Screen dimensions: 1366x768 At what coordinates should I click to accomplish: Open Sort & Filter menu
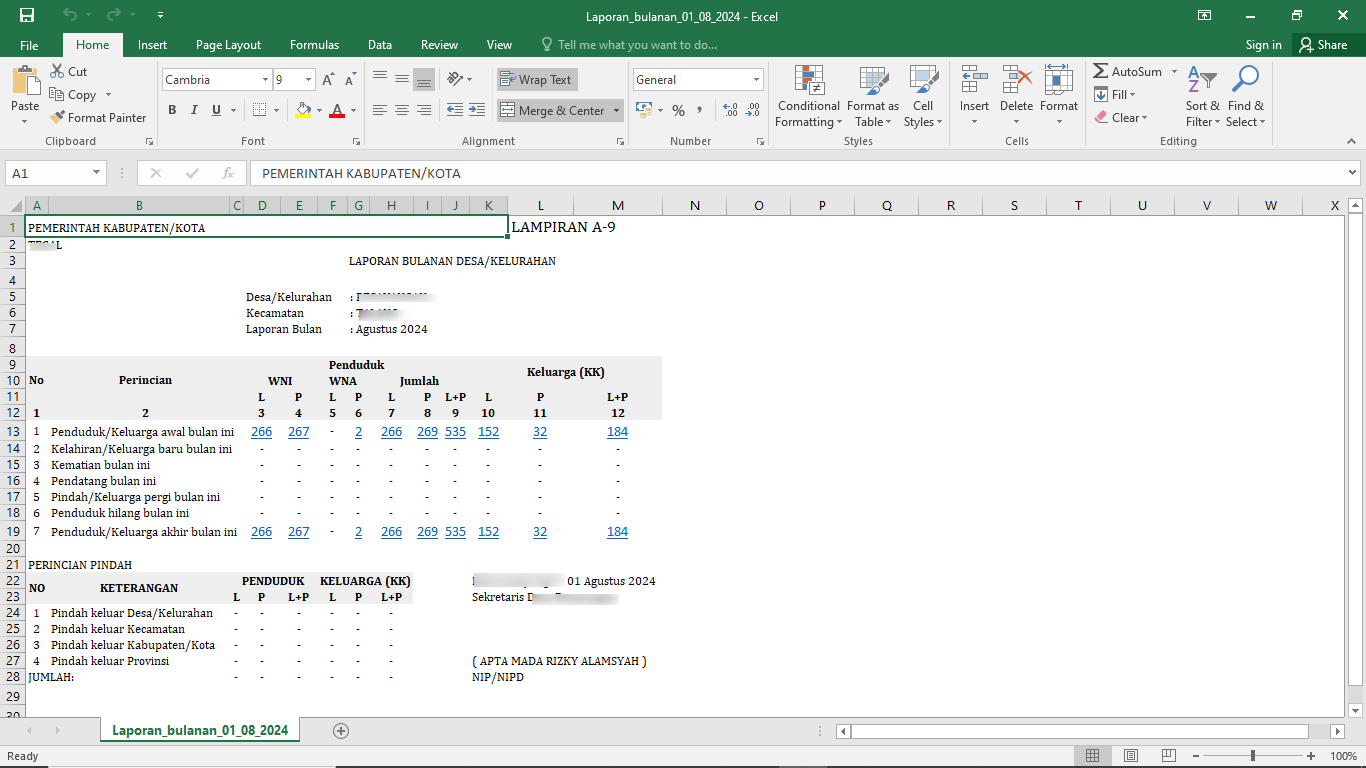1203,97
